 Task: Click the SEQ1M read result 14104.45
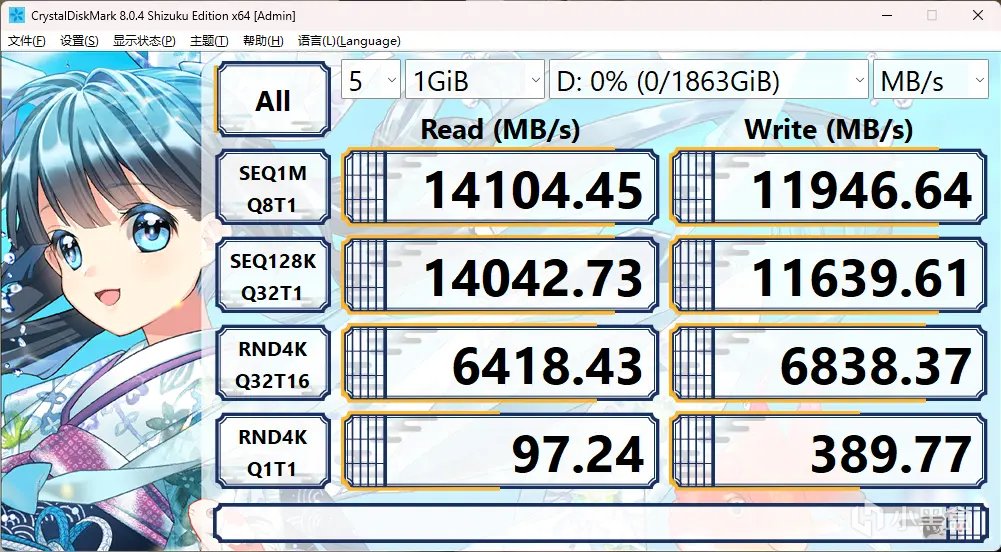500,188
